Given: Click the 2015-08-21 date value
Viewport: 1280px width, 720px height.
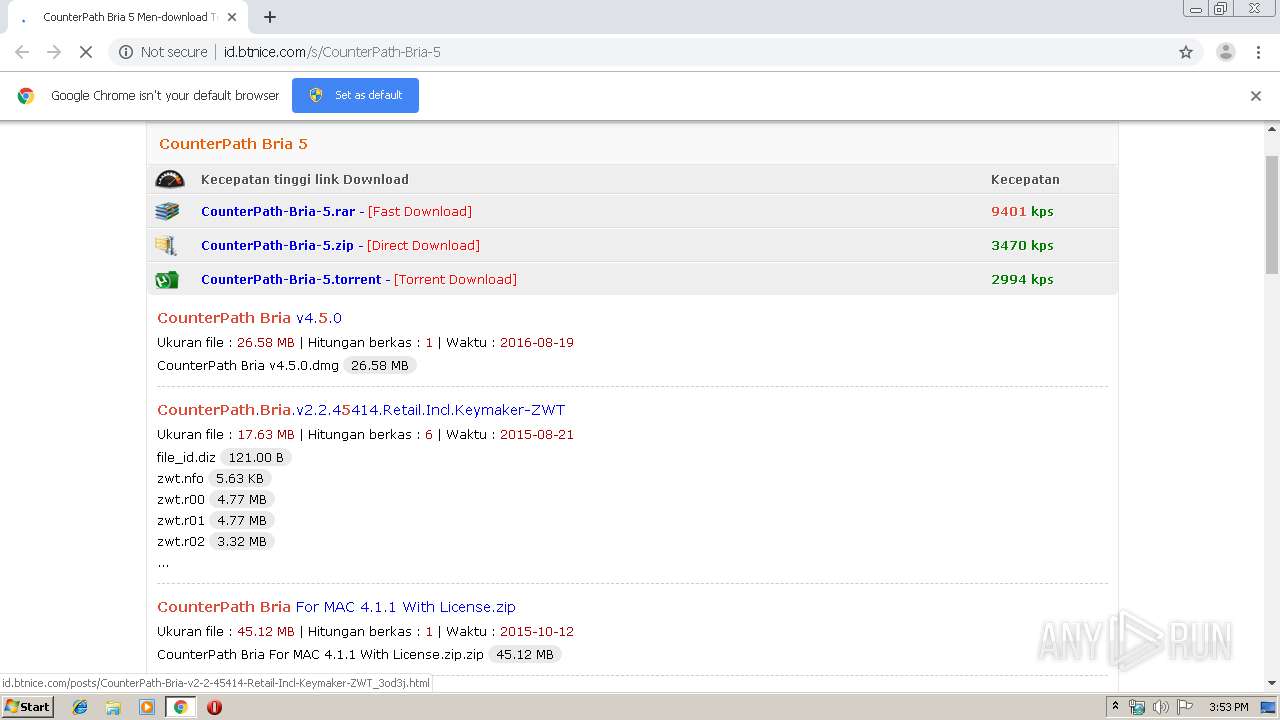Looking at the screenshot, I should click(537, 434).
